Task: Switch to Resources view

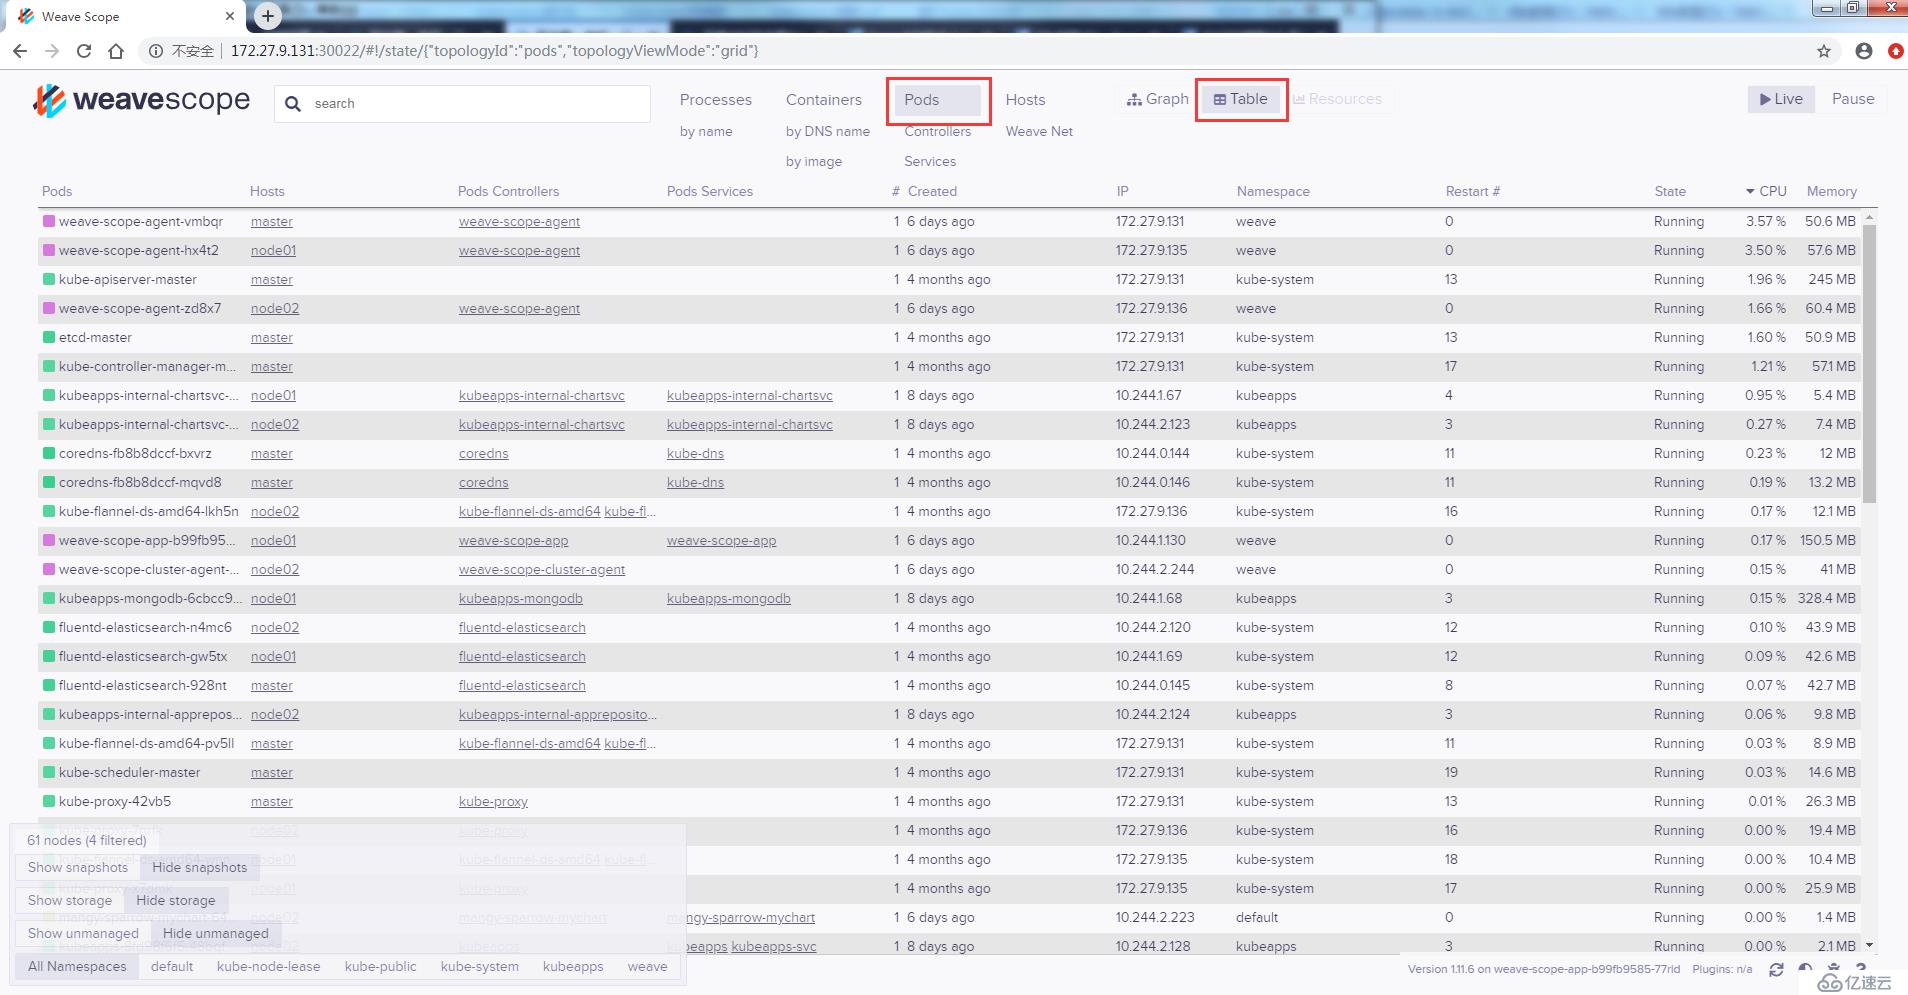Action: (x=1337, y=99)
